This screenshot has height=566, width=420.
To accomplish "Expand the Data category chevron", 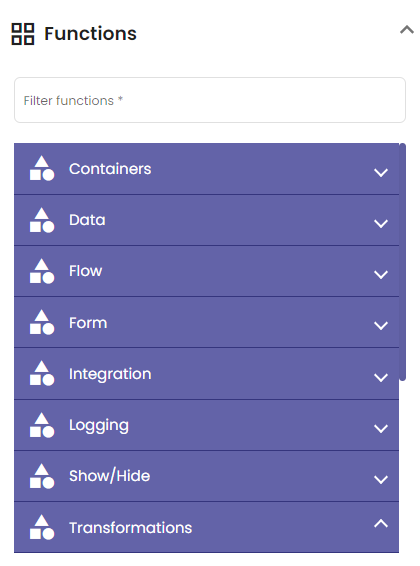I will [381, 224].
